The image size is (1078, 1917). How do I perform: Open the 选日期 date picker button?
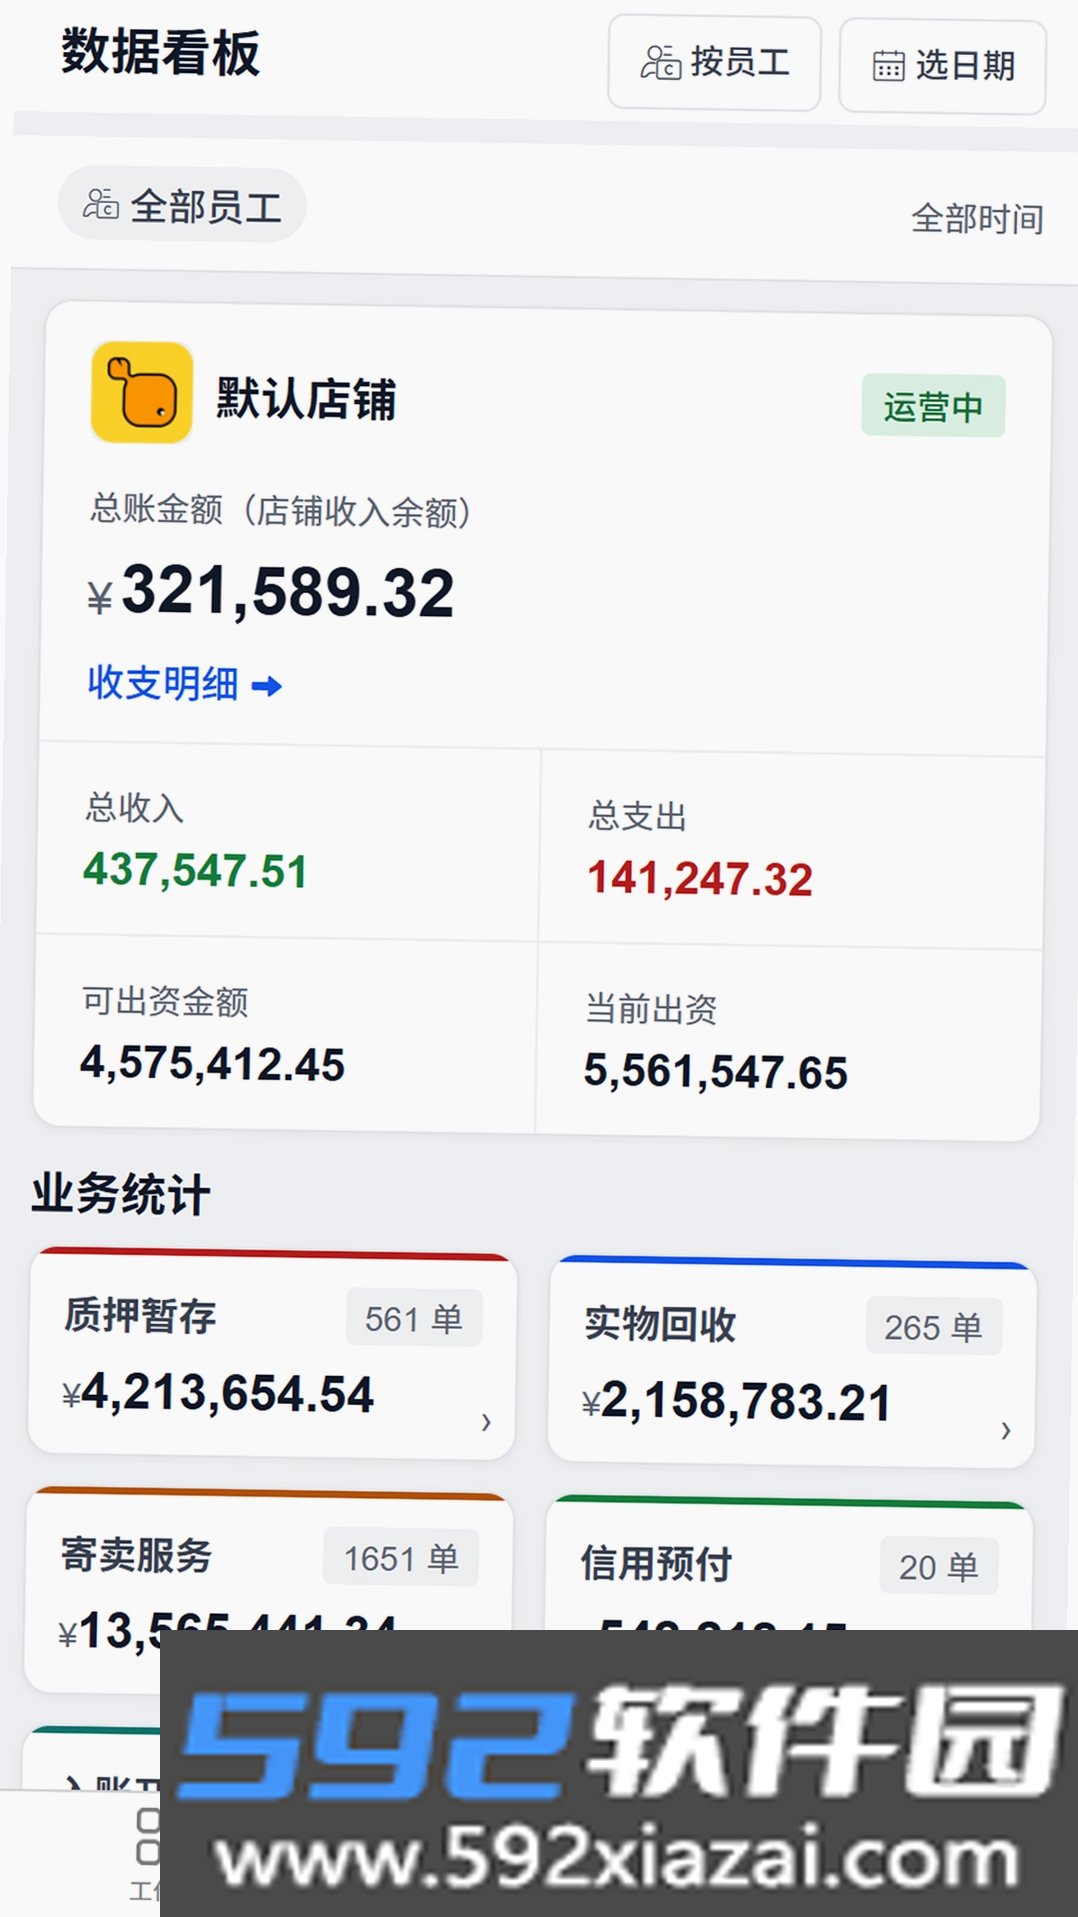[942, 66]
